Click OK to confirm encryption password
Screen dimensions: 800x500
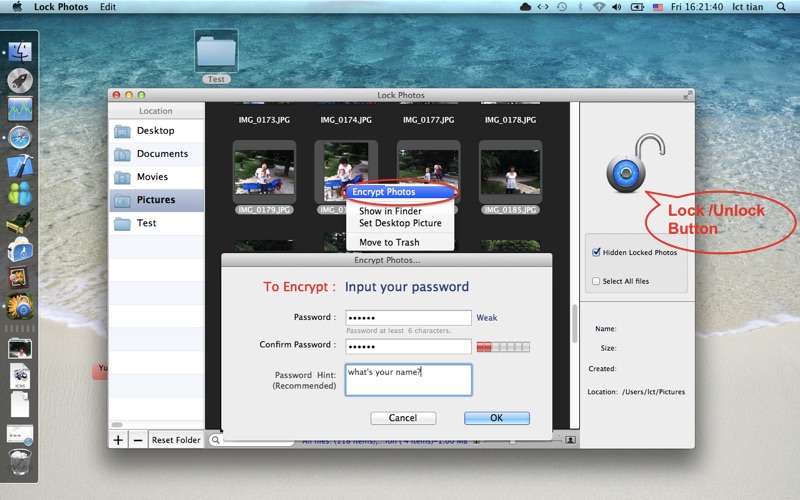click(x=496, y=418)
